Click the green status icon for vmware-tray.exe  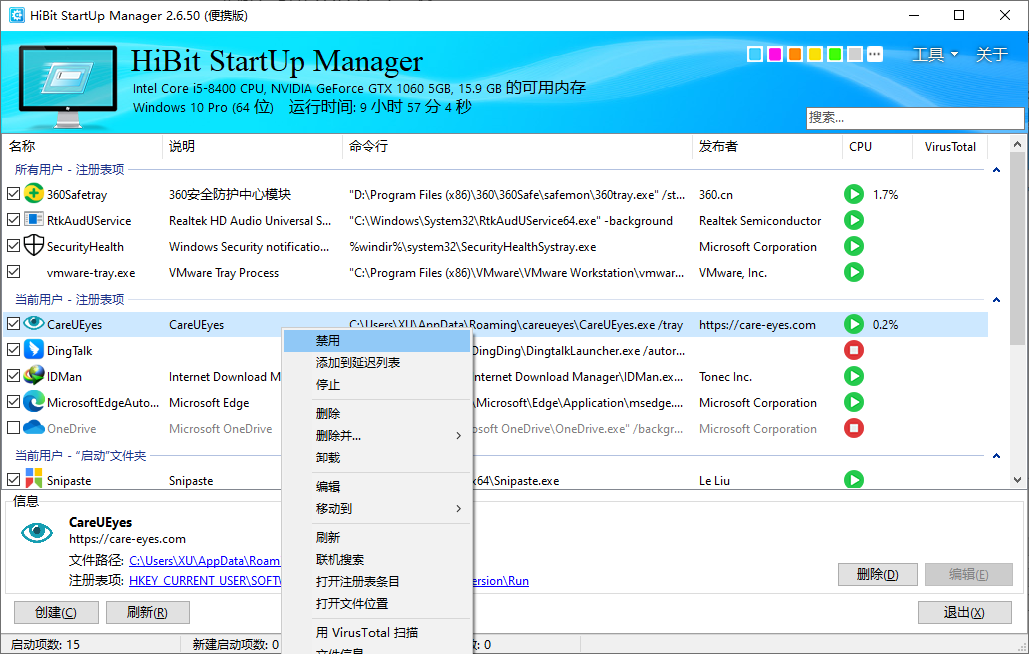(853, 272)
